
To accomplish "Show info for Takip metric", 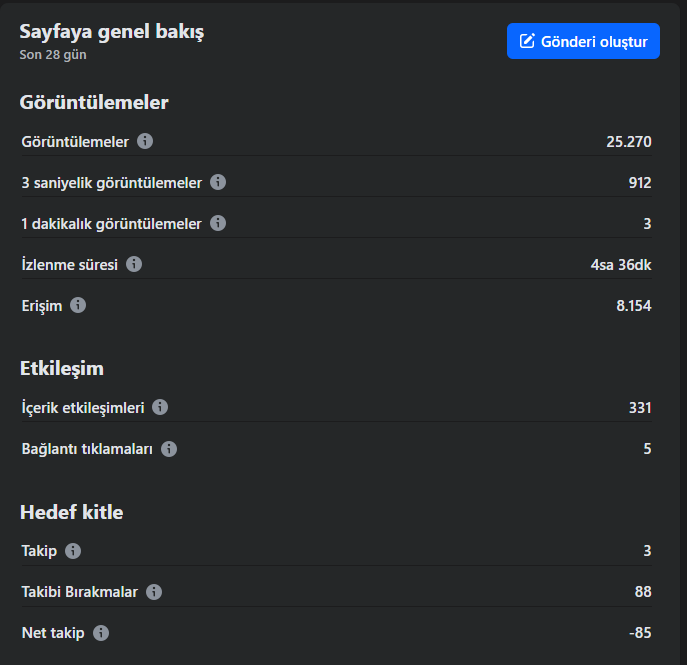I will click(73, 551).
